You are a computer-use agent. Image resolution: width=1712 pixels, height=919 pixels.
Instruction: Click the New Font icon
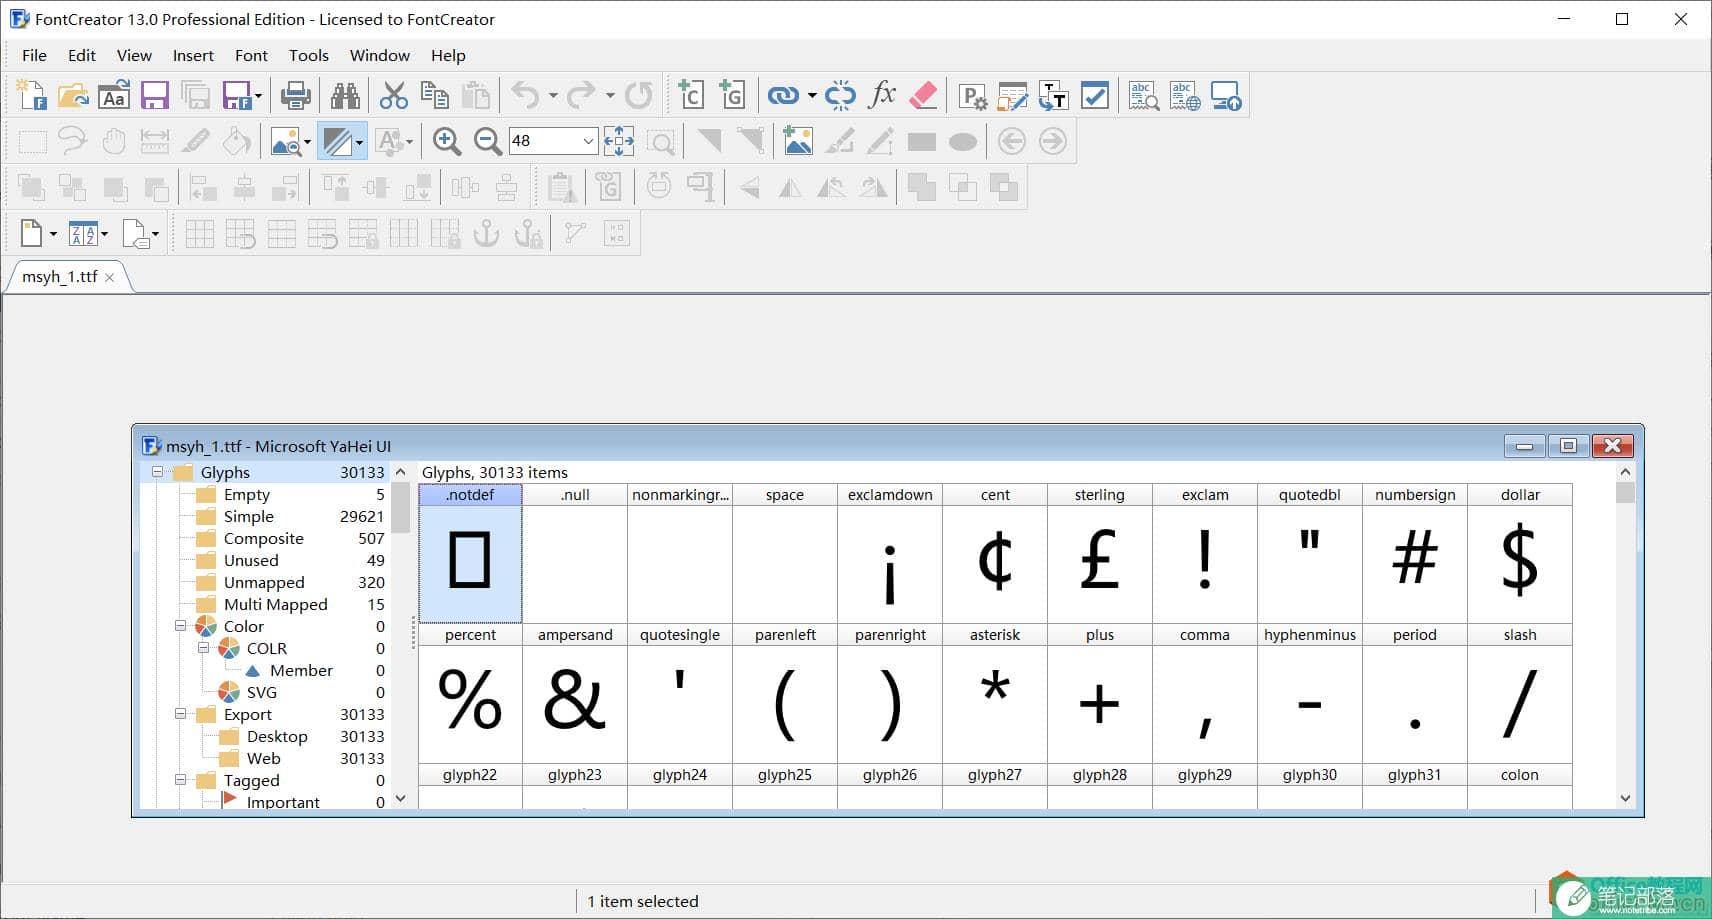point(32,96)
